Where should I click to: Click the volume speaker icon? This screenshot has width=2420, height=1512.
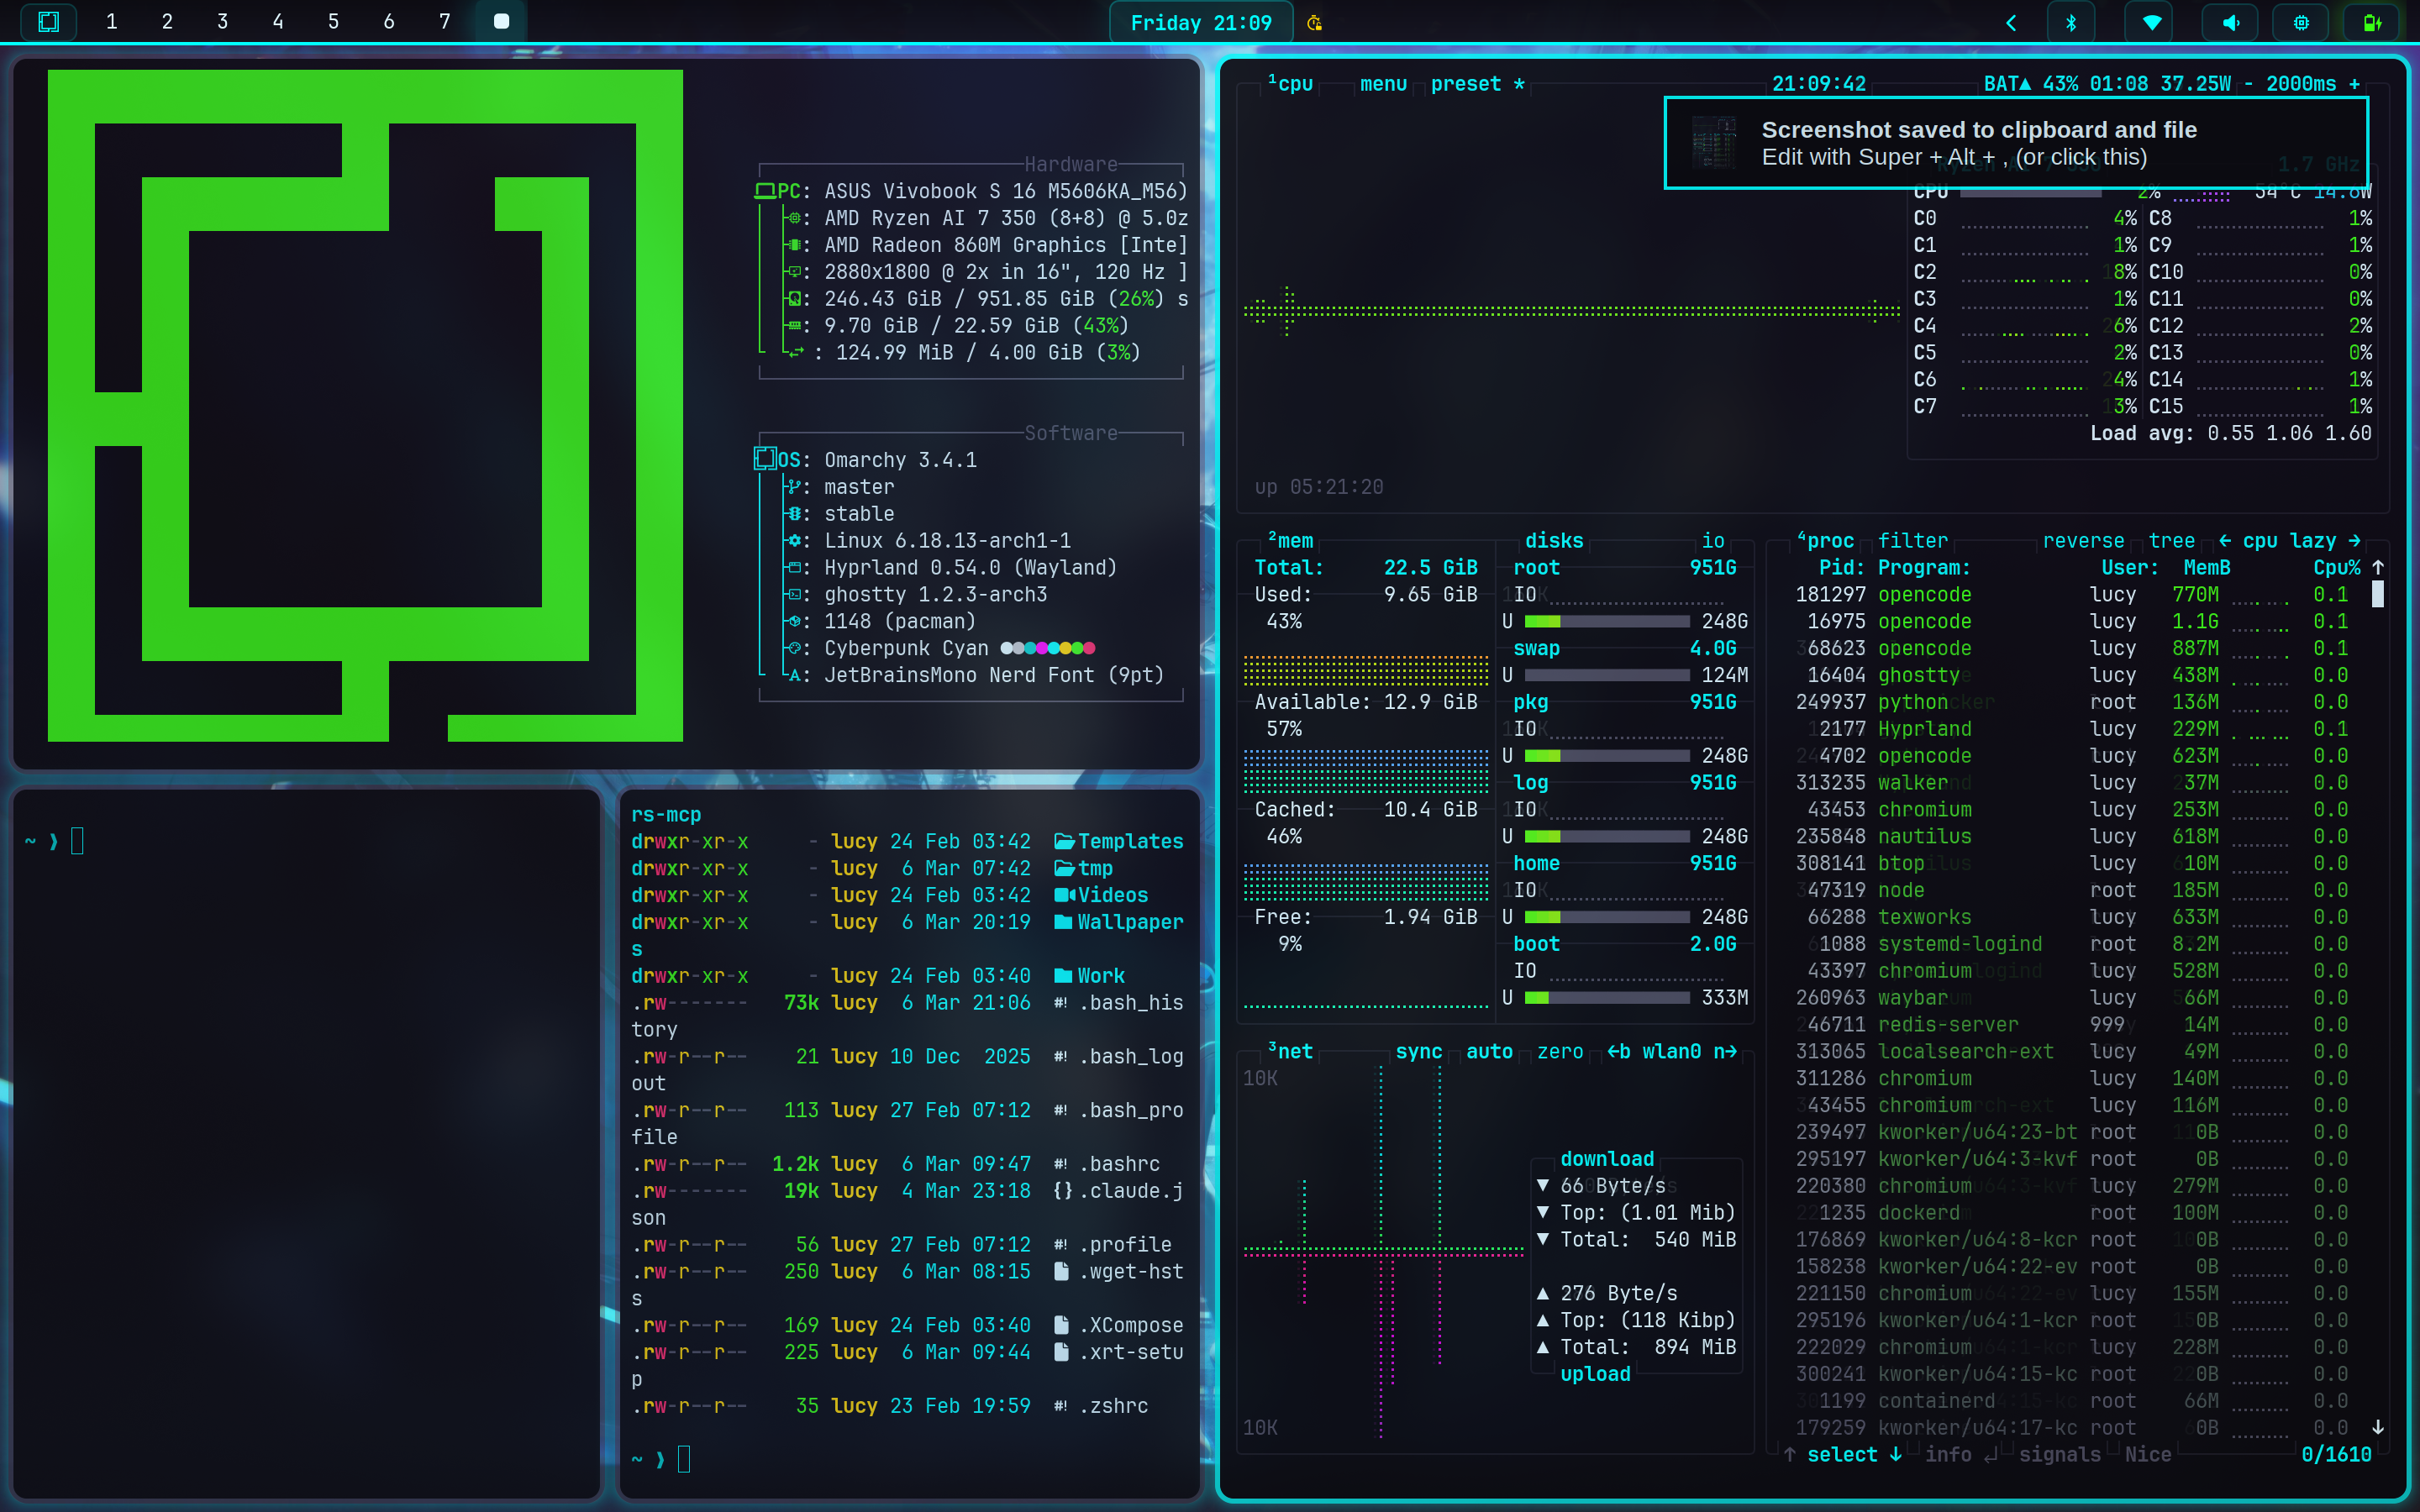click(2230, 22)
